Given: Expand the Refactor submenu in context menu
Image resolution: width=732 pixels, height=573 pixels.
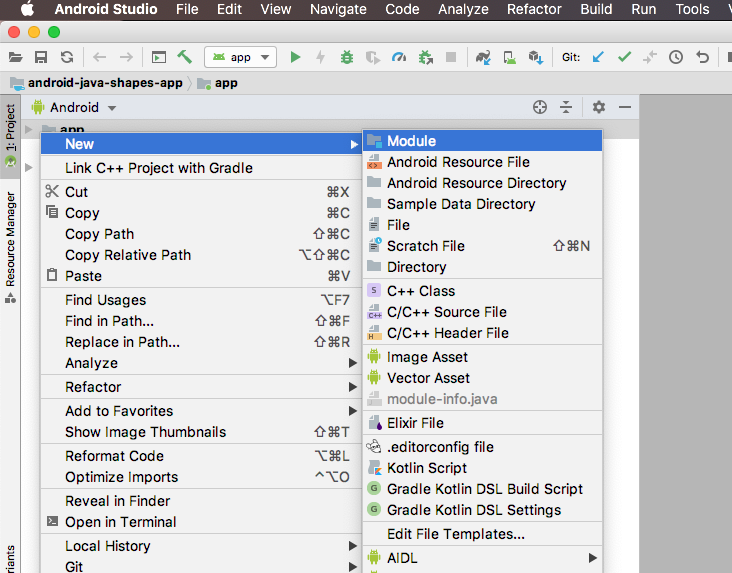Looking at the screenshot, I should (201, 387).
